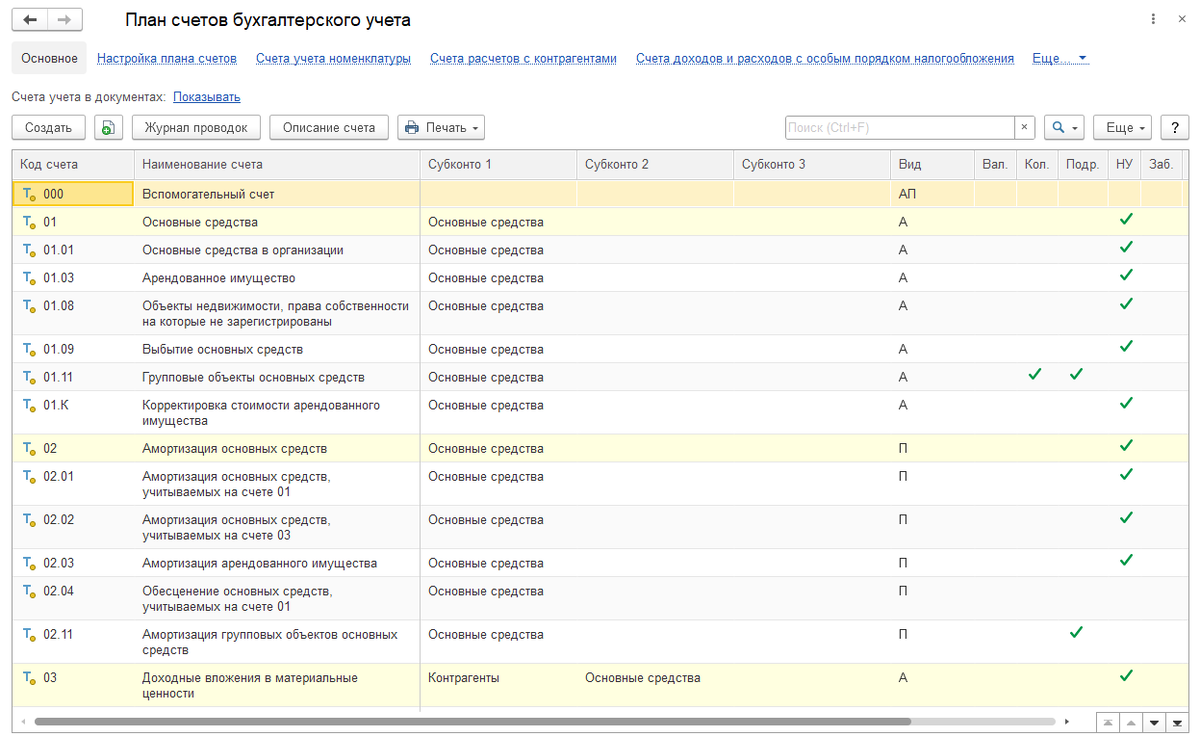The width and height of the screenshot is (1200, 737).
Task: Jump to the last row with the bottom arrow
Action: click(x=1177, y=722)
